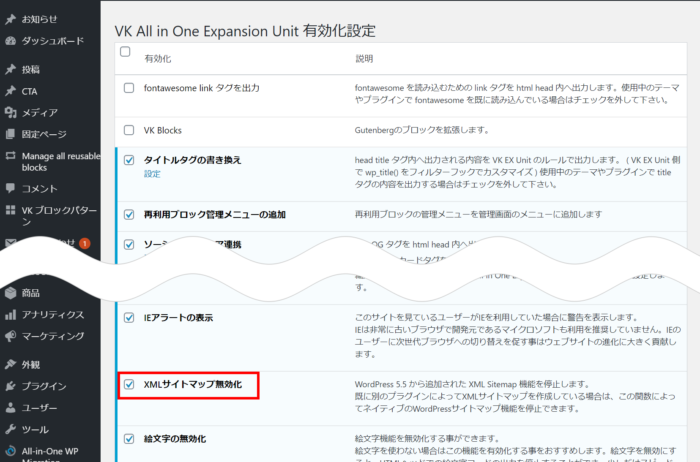
Task: Click the VK All in One Expansion Unit heading
Action: pos(245,31)
